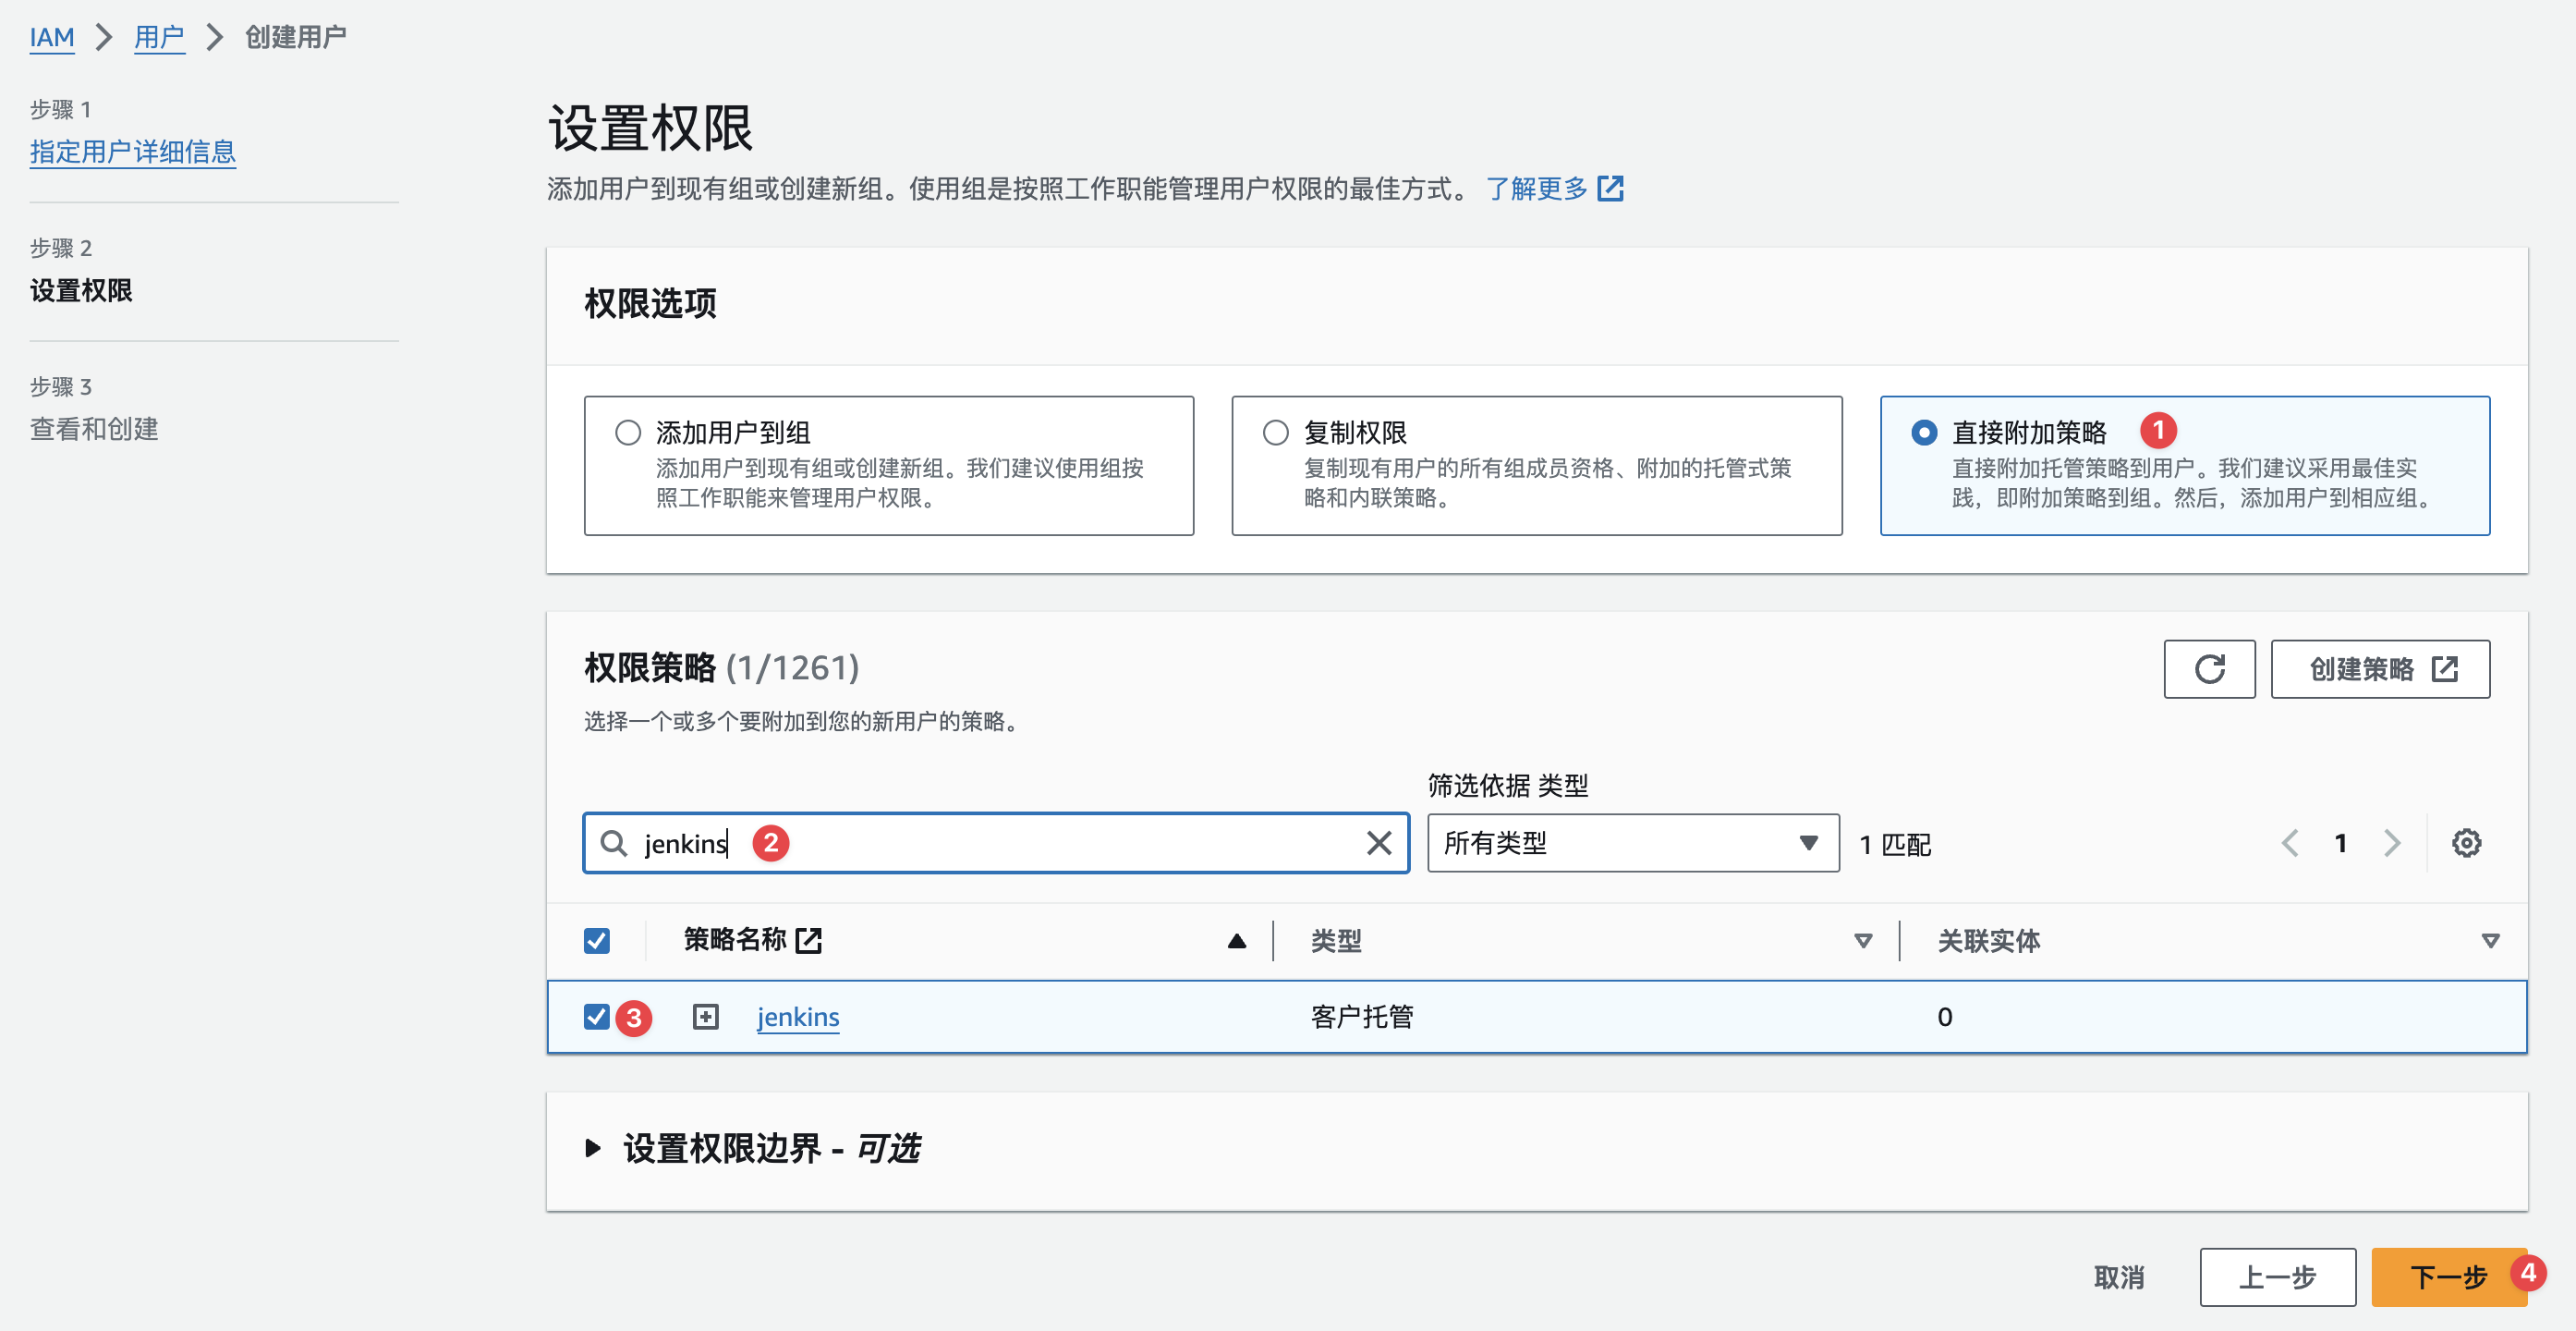The image size is (2576, 1331).
Task: Expand the jenkins policy row details
Action: click(x=705, y=1016)
